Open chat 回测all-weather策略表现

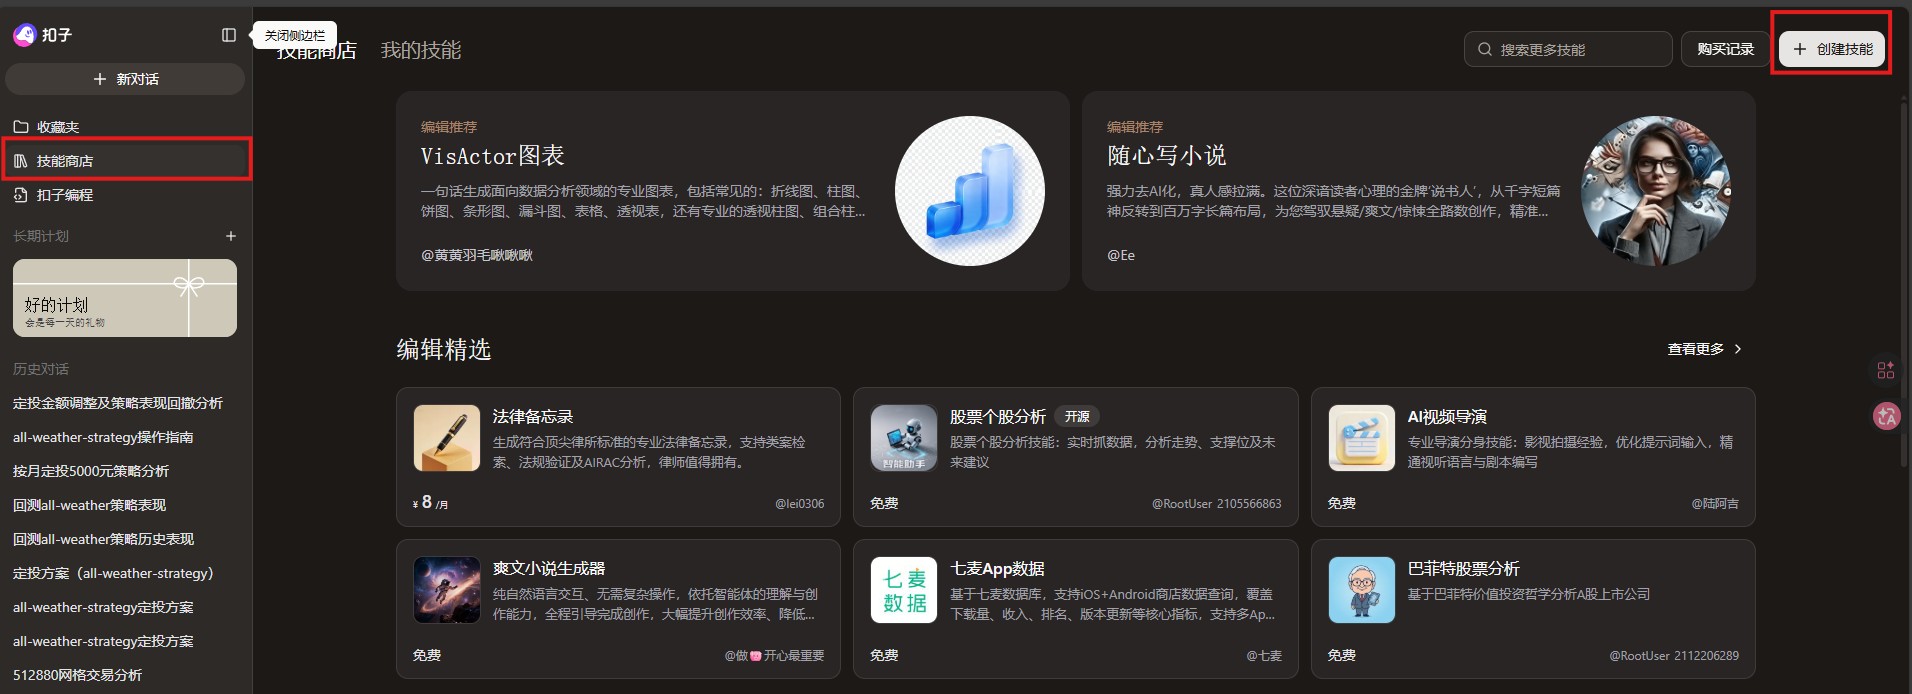point(90,505)
